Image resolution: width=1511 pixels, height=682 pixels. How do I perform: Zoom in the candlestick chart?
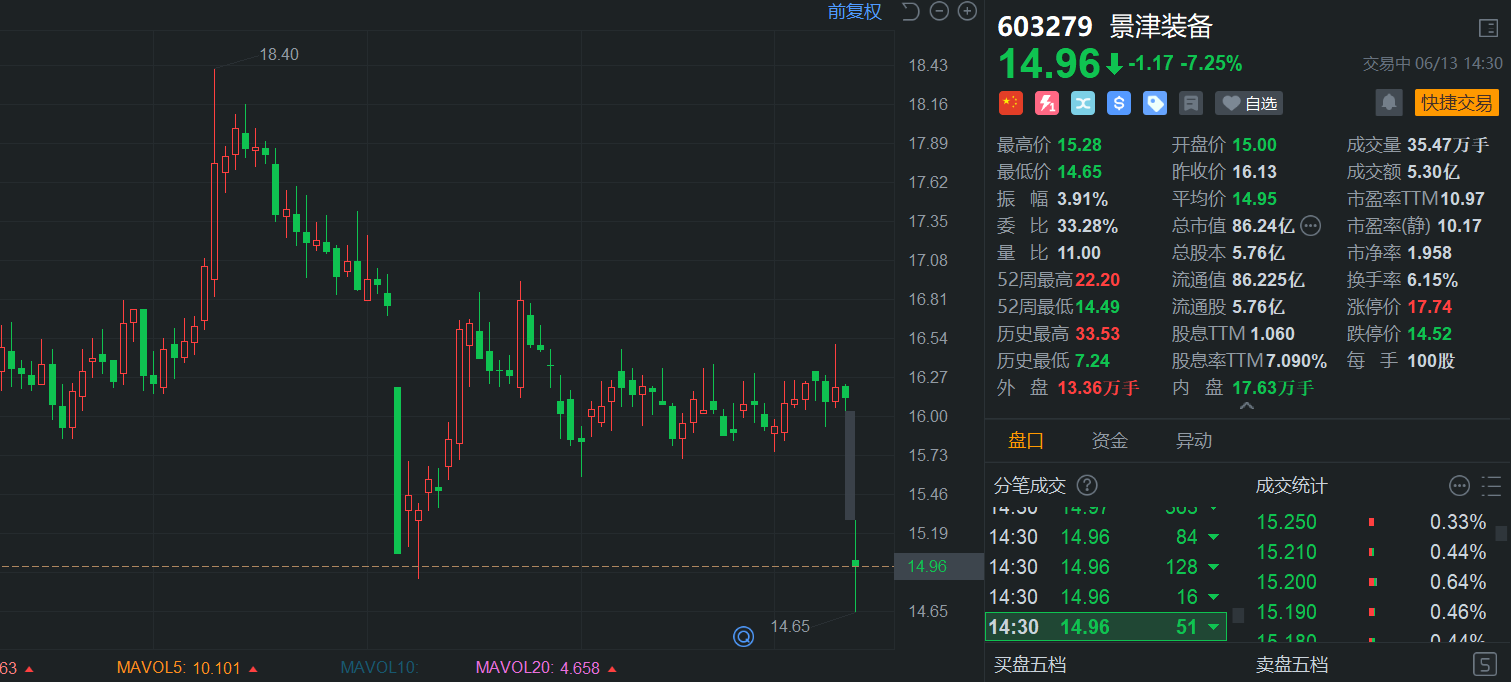[x=967, y=12]
